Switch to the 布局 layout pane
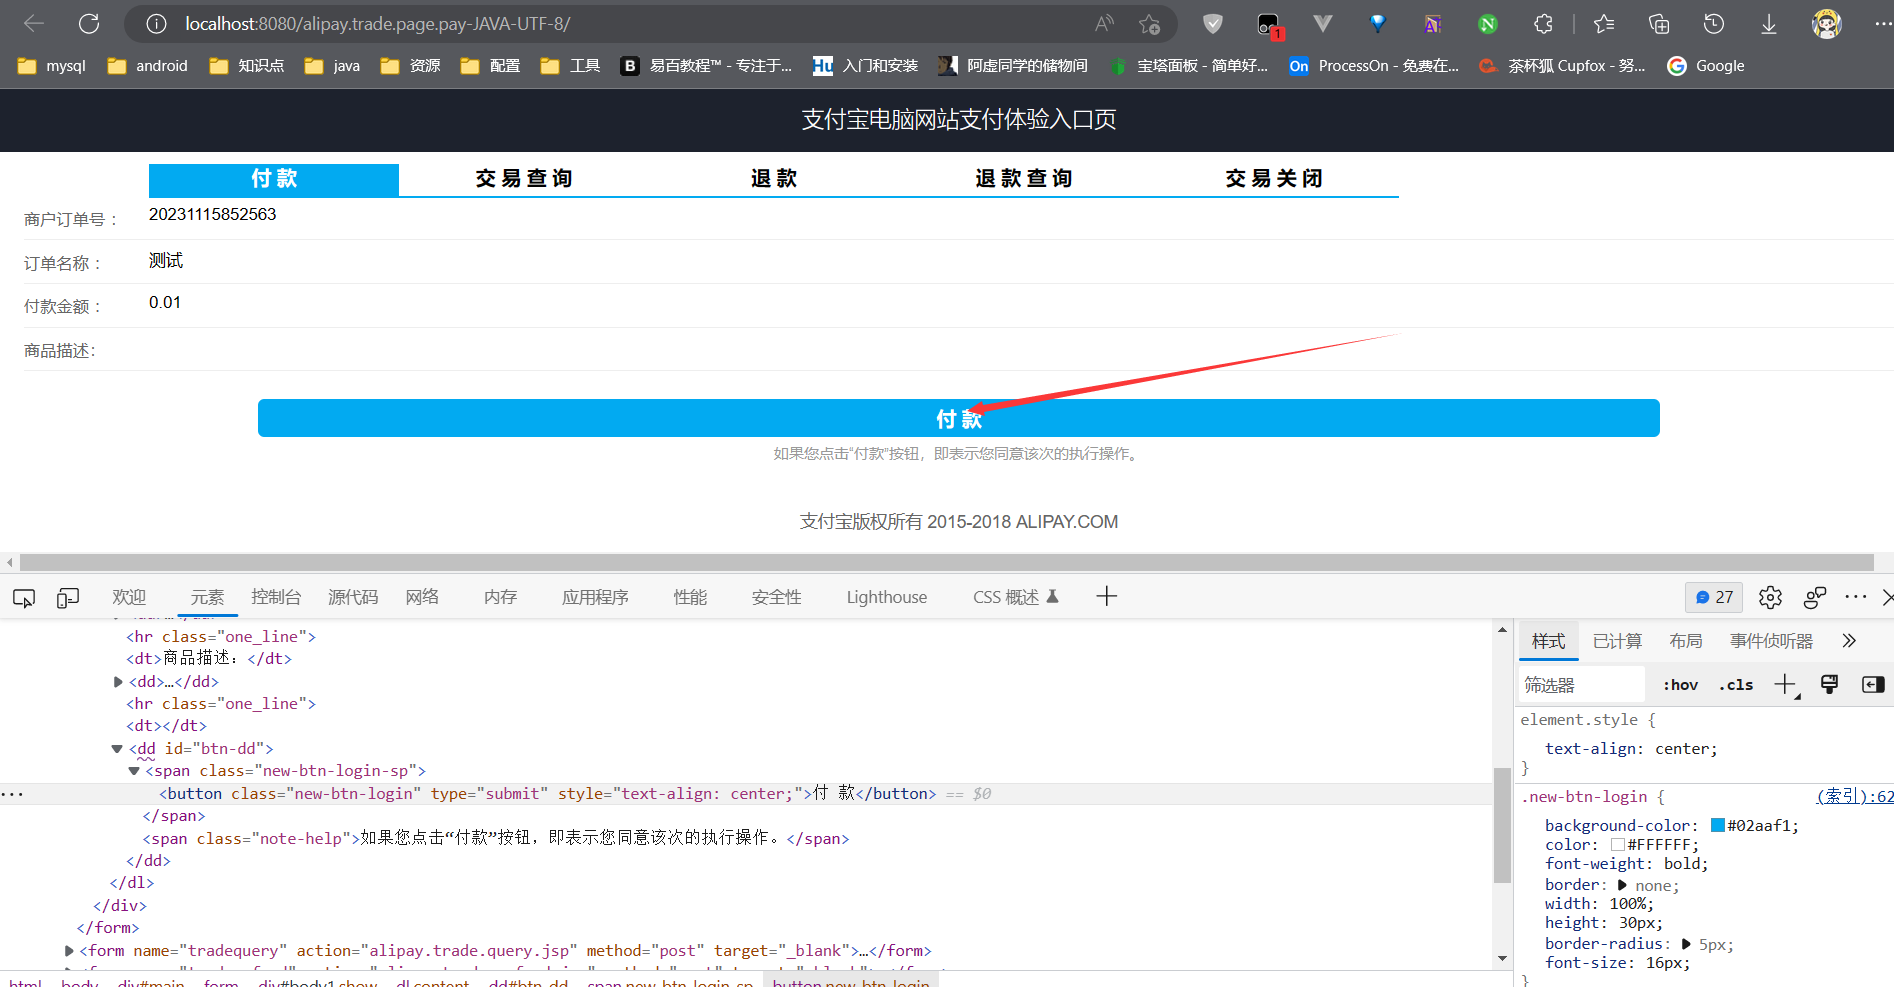The height and width of the screenshot is (987, 1894). point(1686,641)
